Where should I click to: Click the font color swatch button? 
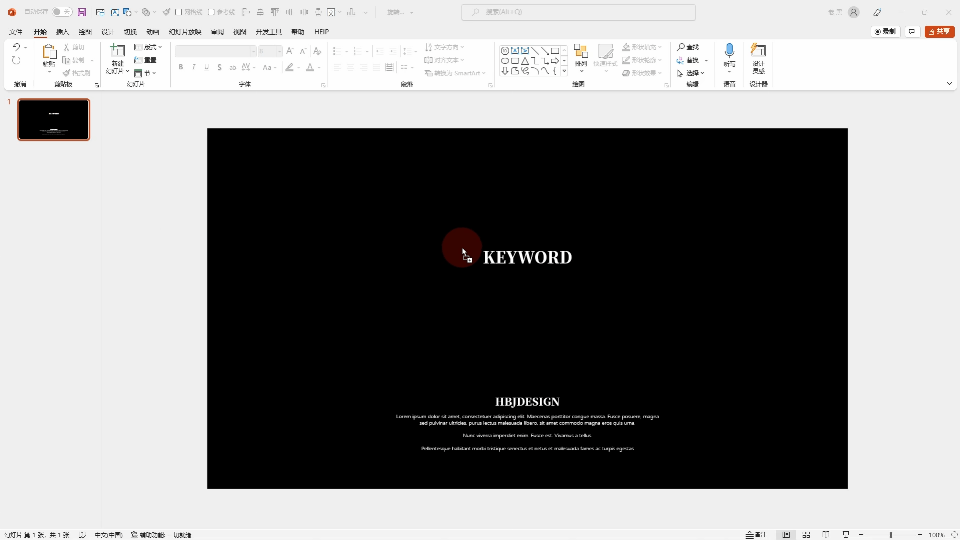(x=310, y=67)
